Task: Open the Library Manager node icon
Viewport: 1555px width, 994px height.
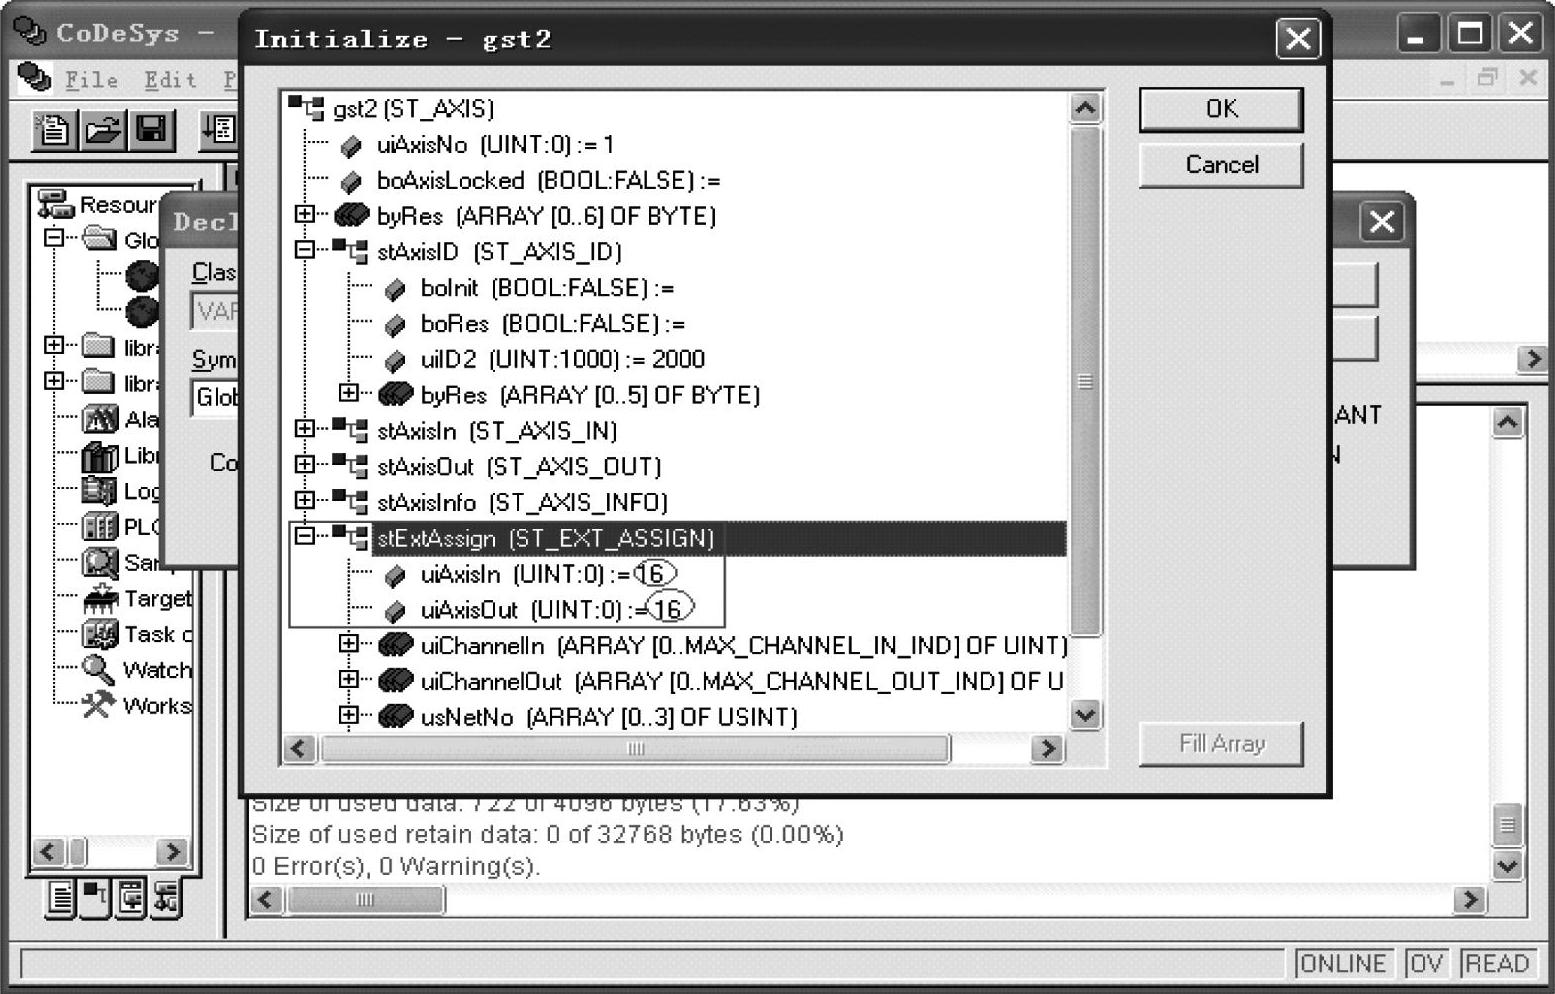Action: tap(99, 456)
